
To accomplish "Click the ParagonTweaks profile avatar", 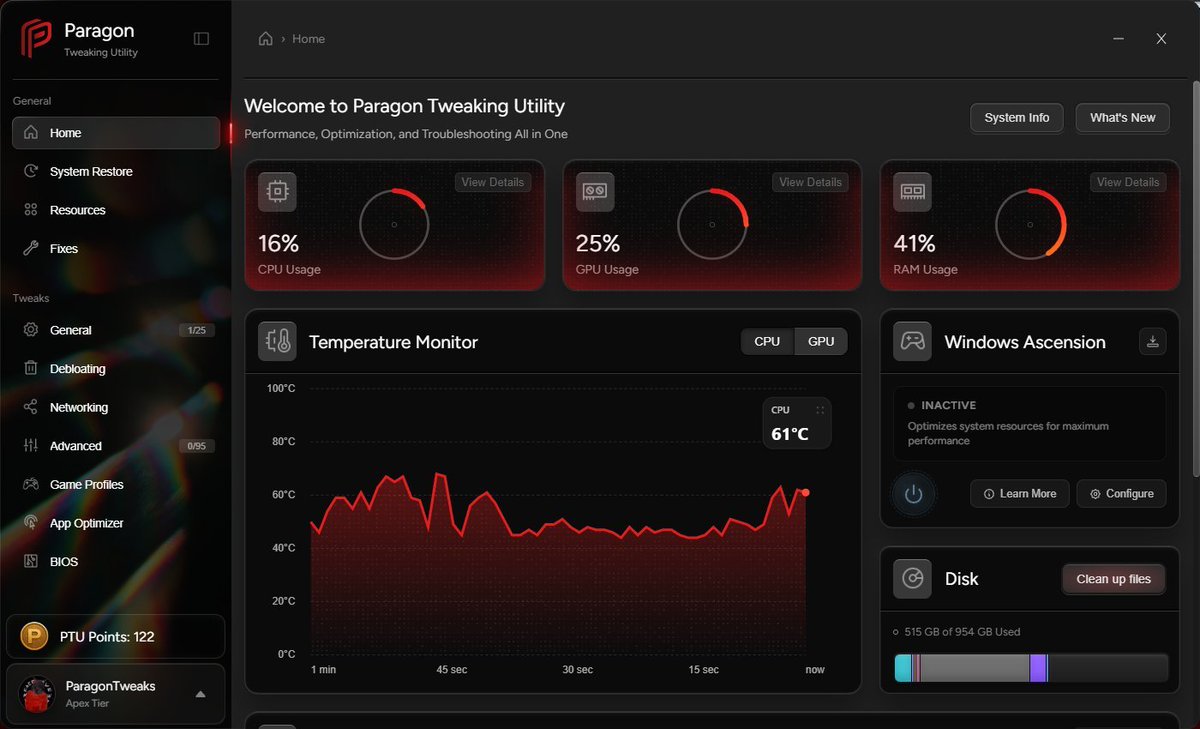I will [x=37, y=694].
